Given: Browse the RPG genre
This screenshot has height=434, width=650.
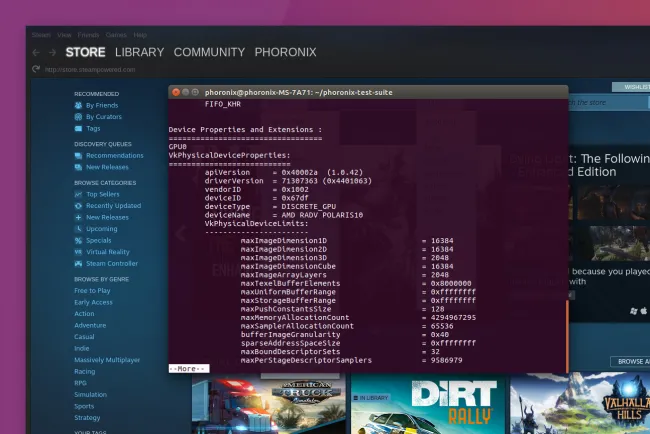Looking at the screenshot, I should tap(80, 383).
